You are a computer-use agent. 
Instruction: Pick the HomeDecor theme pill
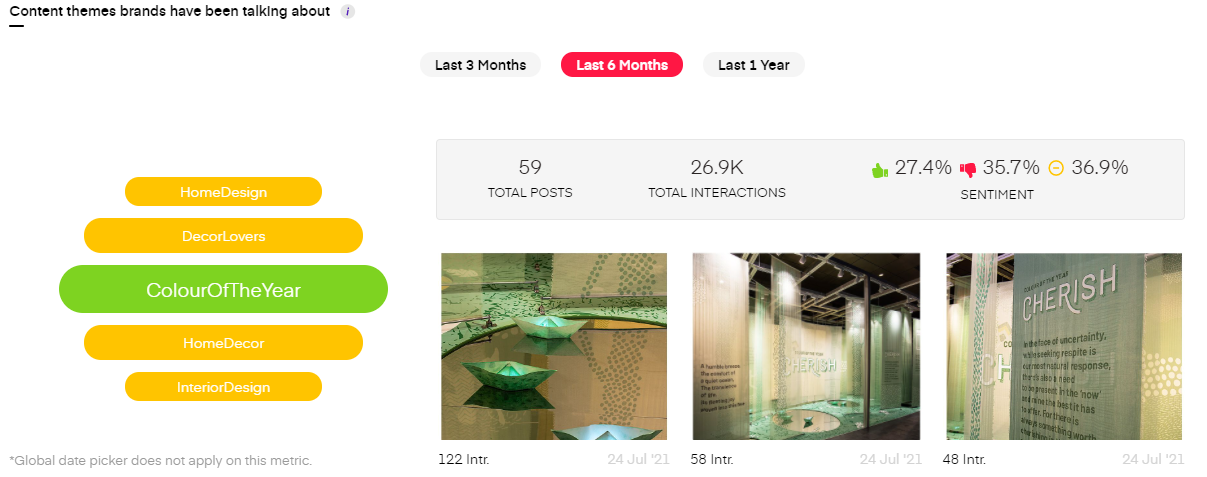(223, 342)
